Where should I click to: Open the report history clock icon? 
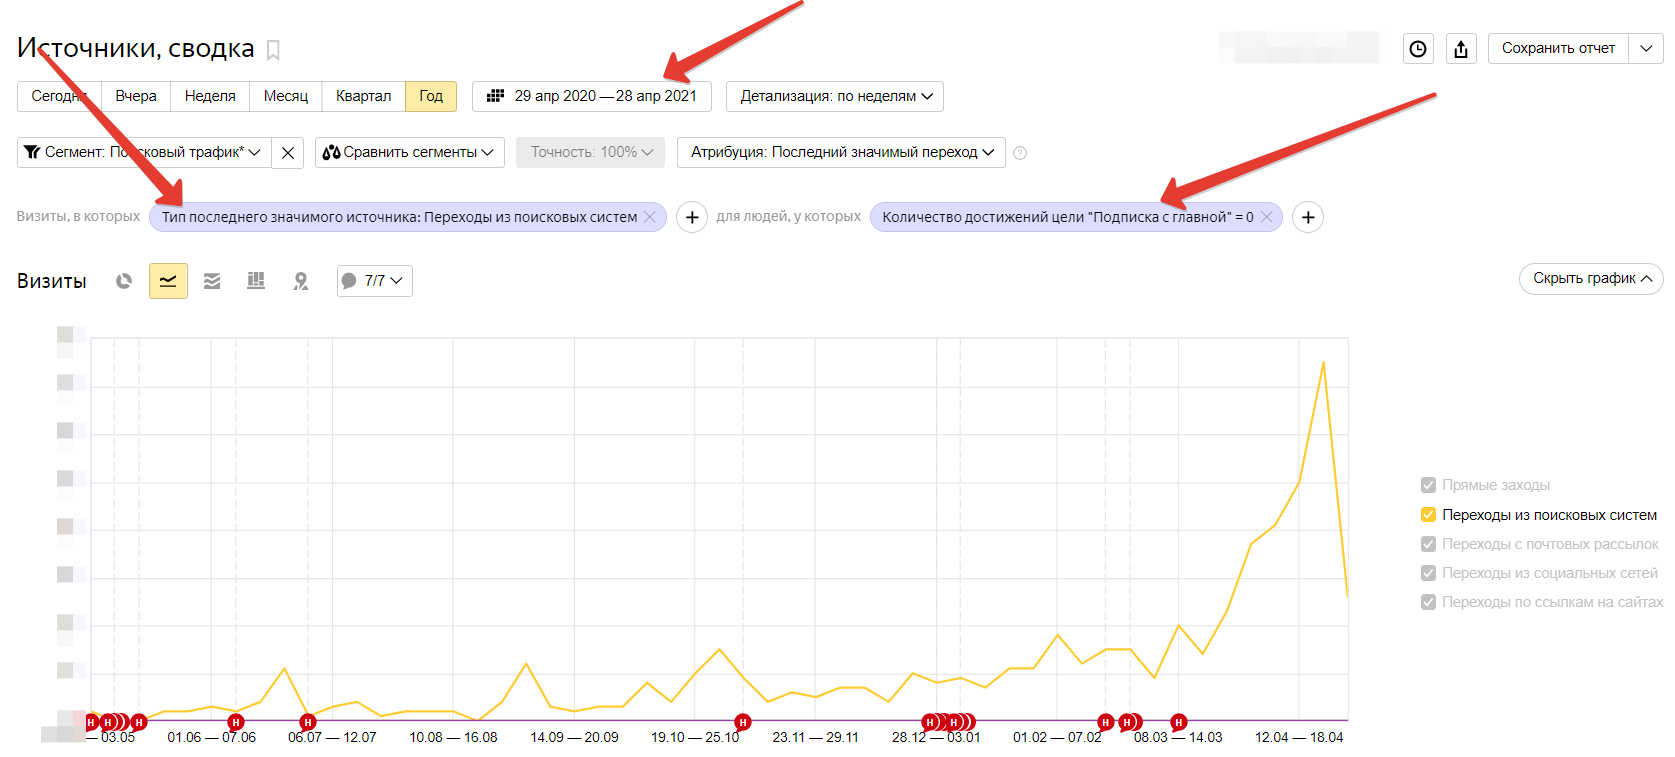1418,49
